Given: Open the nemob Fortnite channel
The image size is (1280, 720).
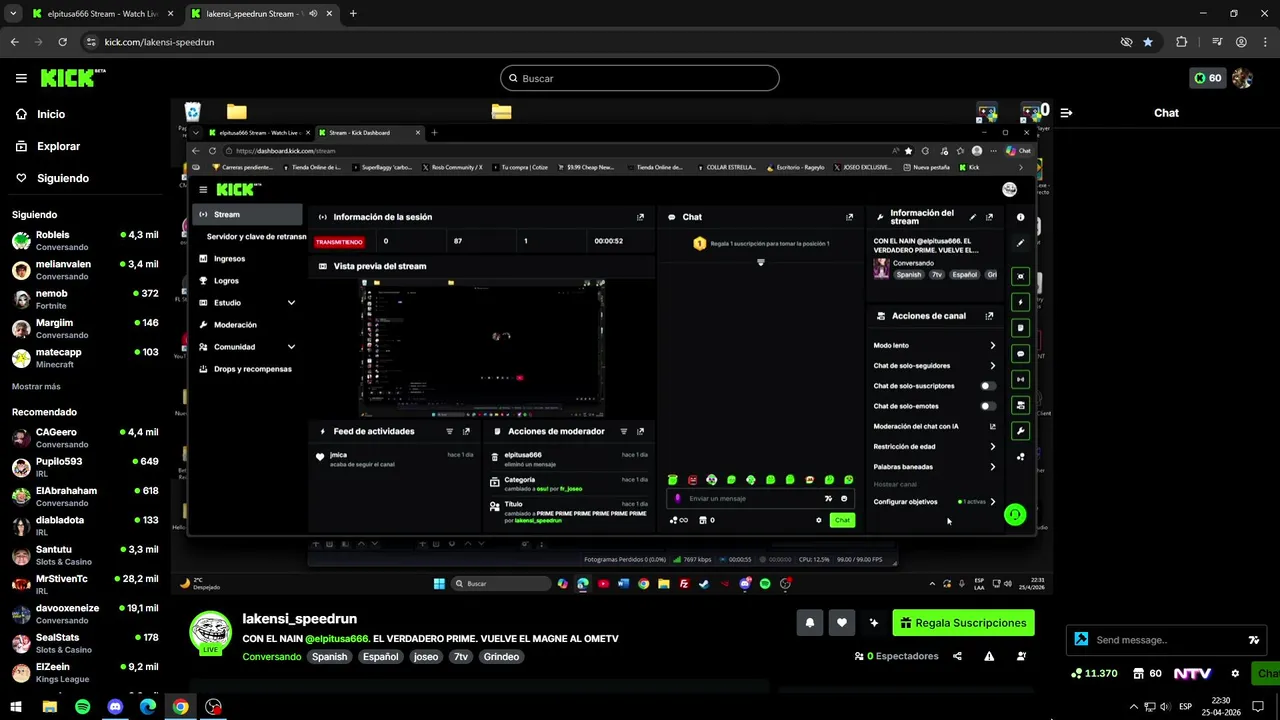Looking at the screenshot, I should tap(85, 299).
